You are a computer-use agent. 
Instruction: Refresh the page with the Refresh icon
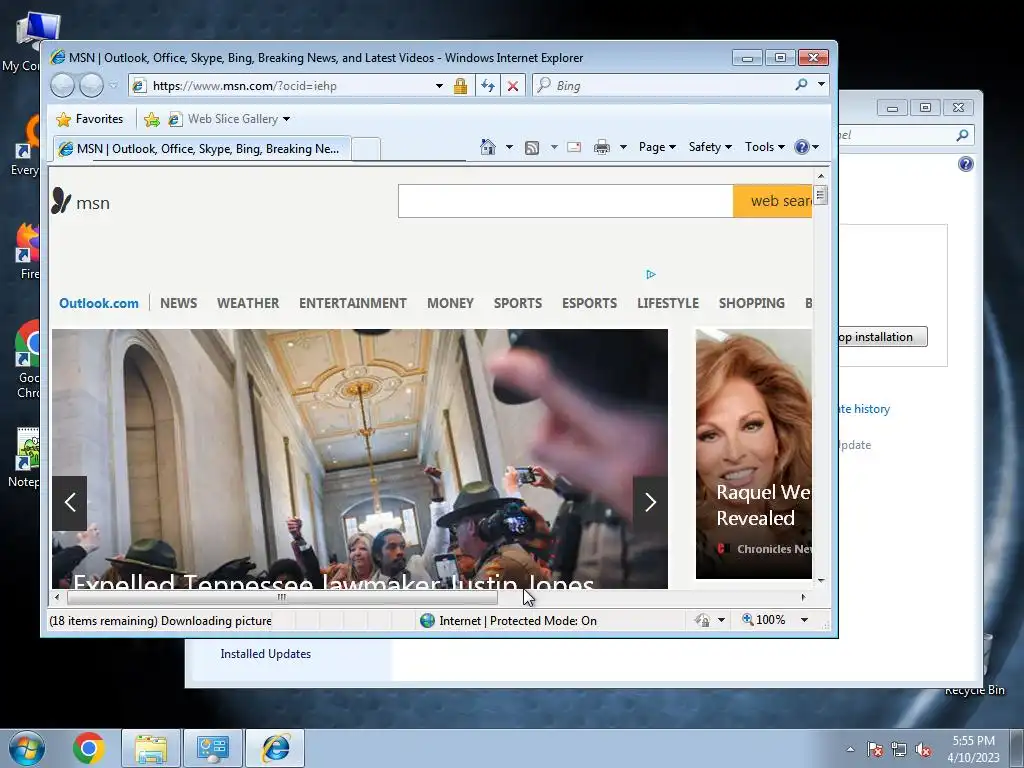coord(488,86)
